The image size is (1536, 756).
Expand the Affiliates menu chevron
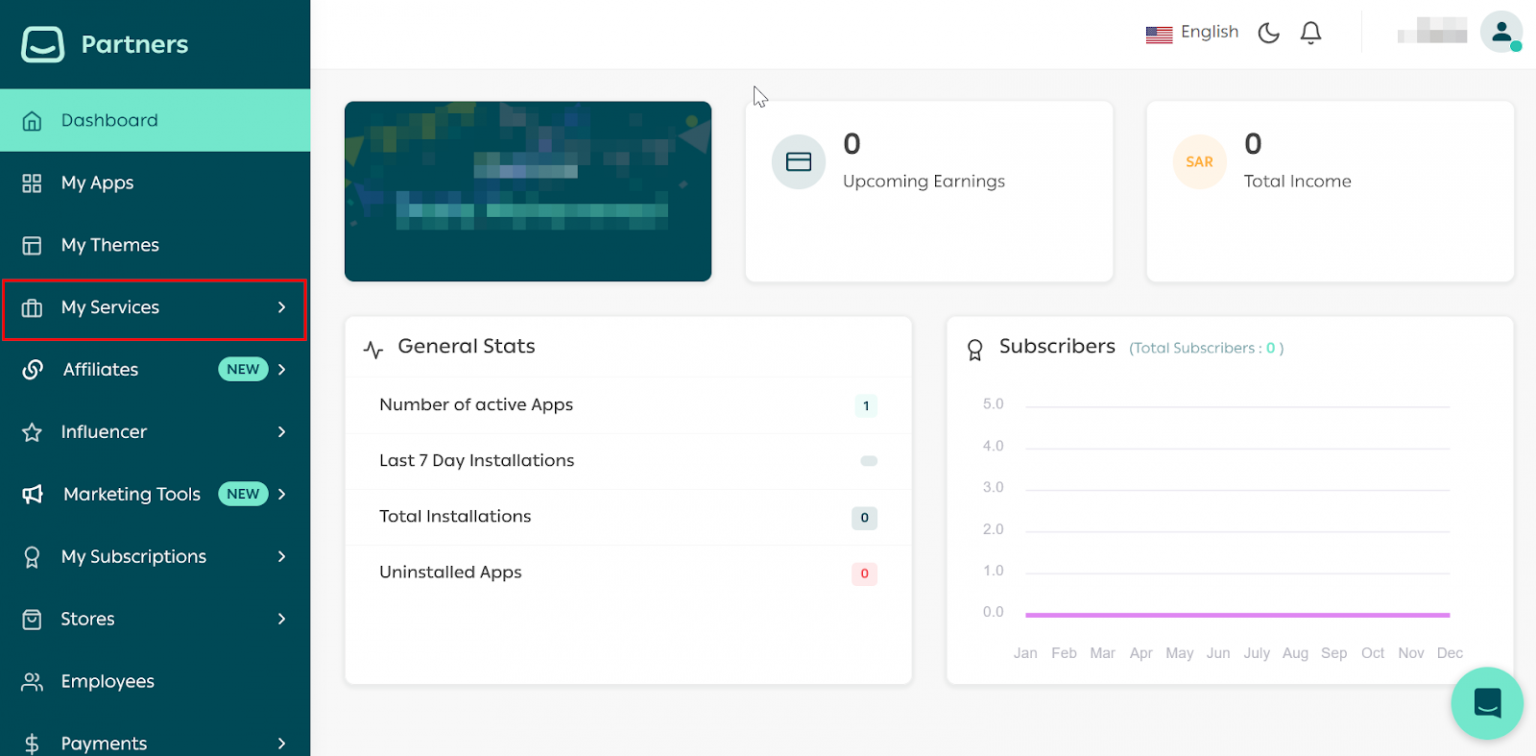tap(282, 370)
